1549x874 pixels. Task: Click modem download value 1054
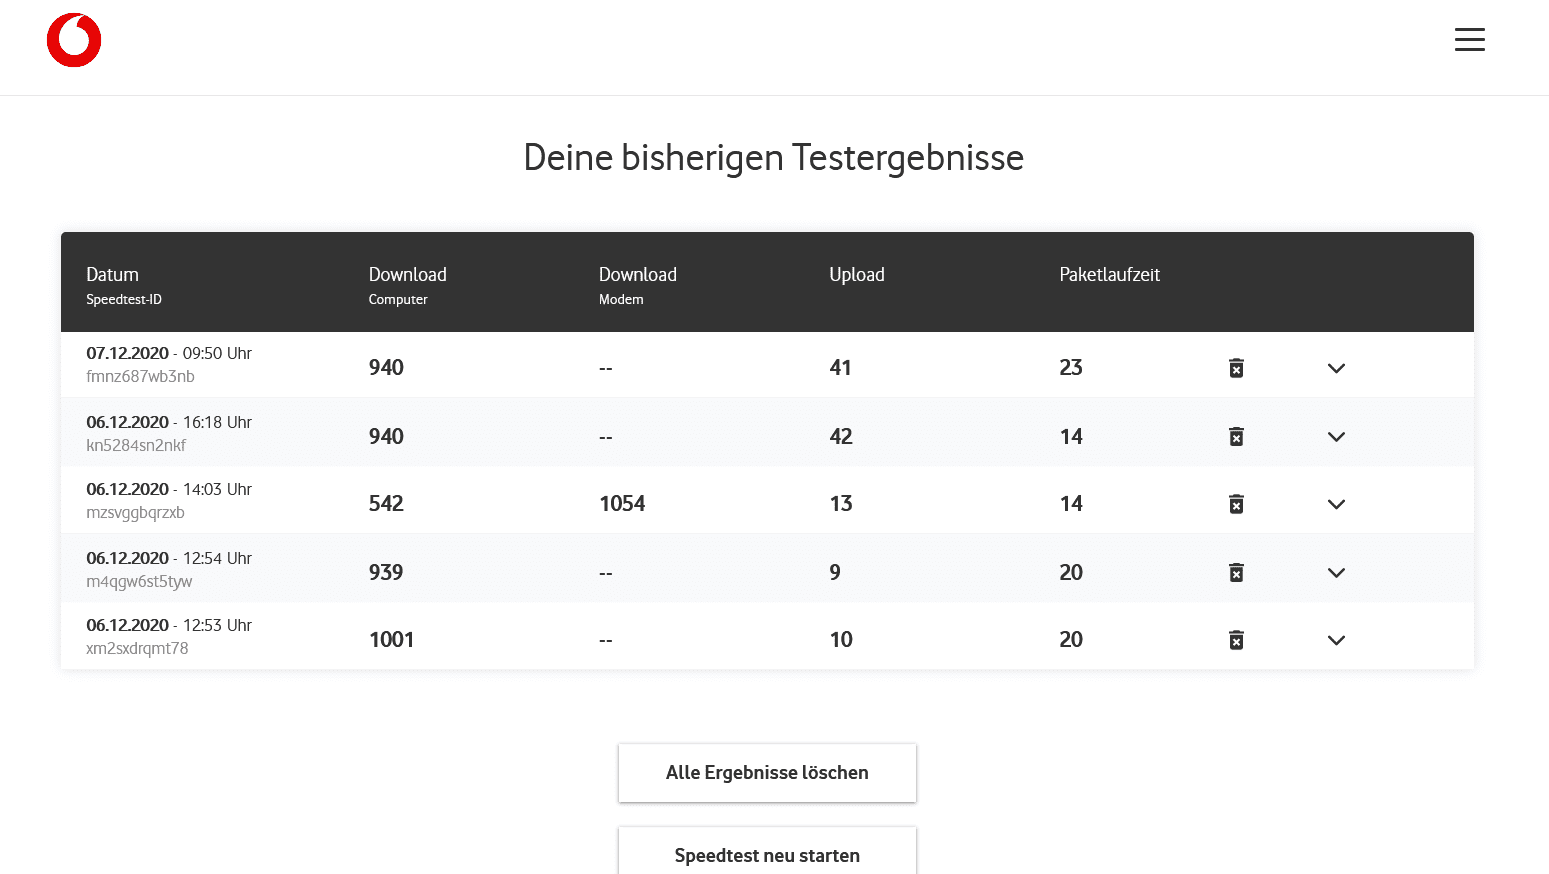pos(622,504)
